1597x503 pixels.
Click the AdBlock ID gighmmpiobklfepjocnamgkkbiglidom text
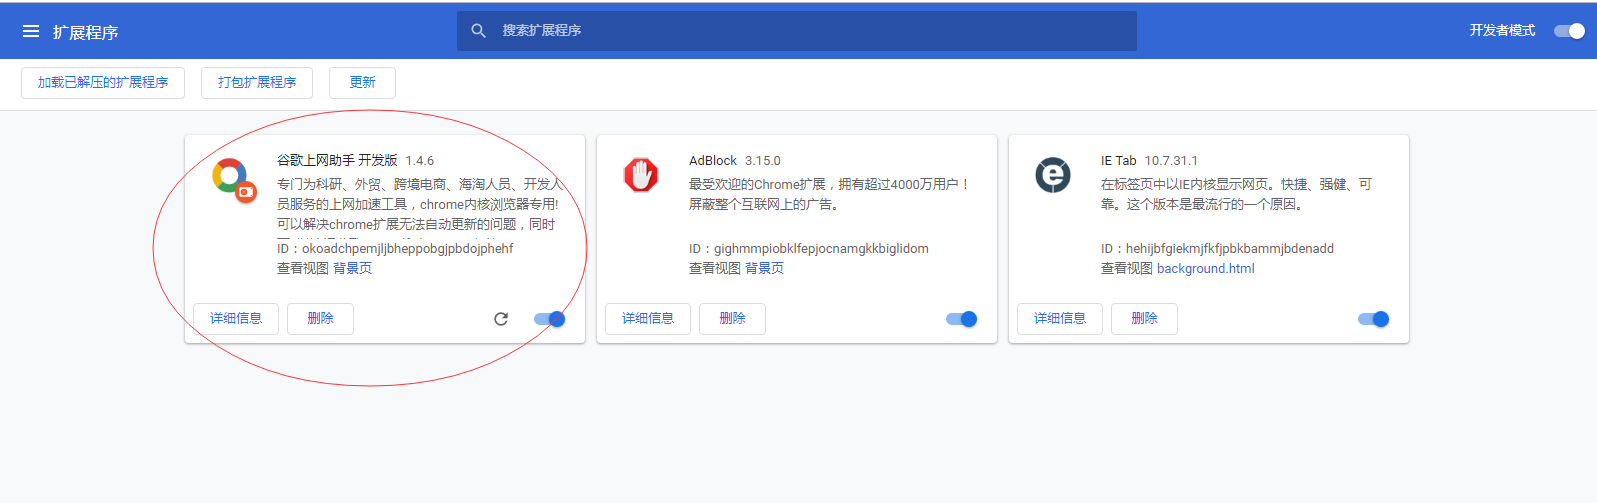(809, 248)
